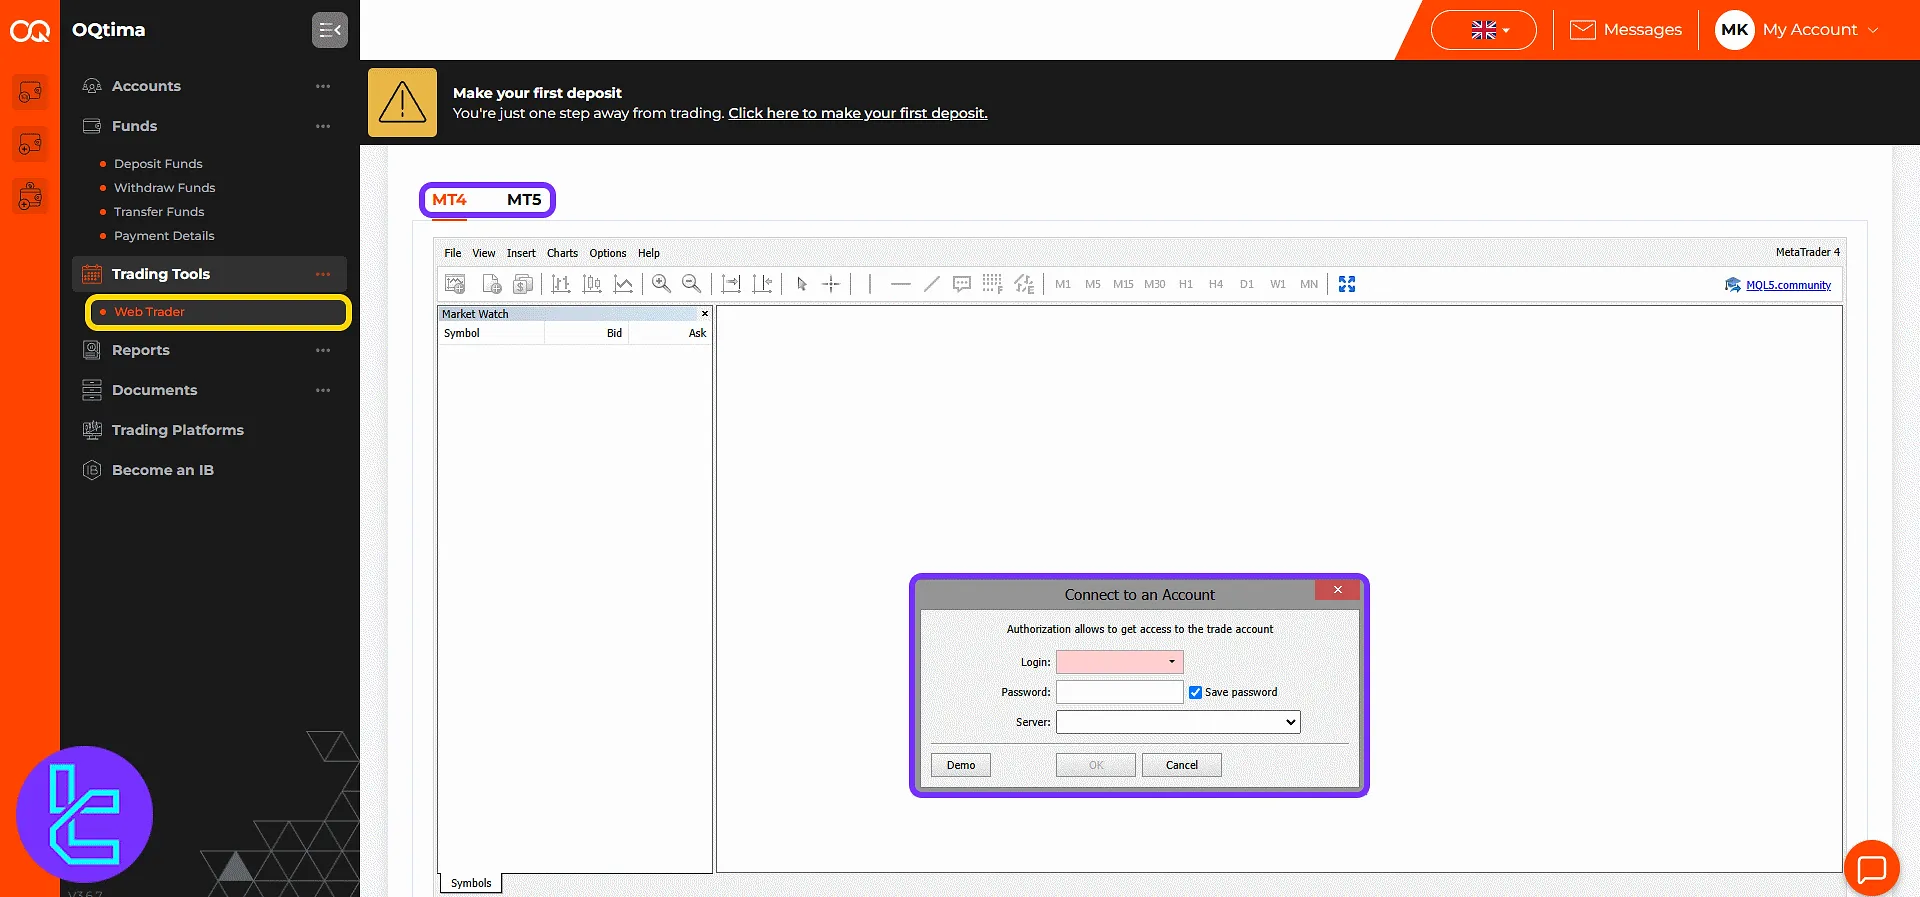Select the Horizontal Line drawing tool

coord(900,284)
